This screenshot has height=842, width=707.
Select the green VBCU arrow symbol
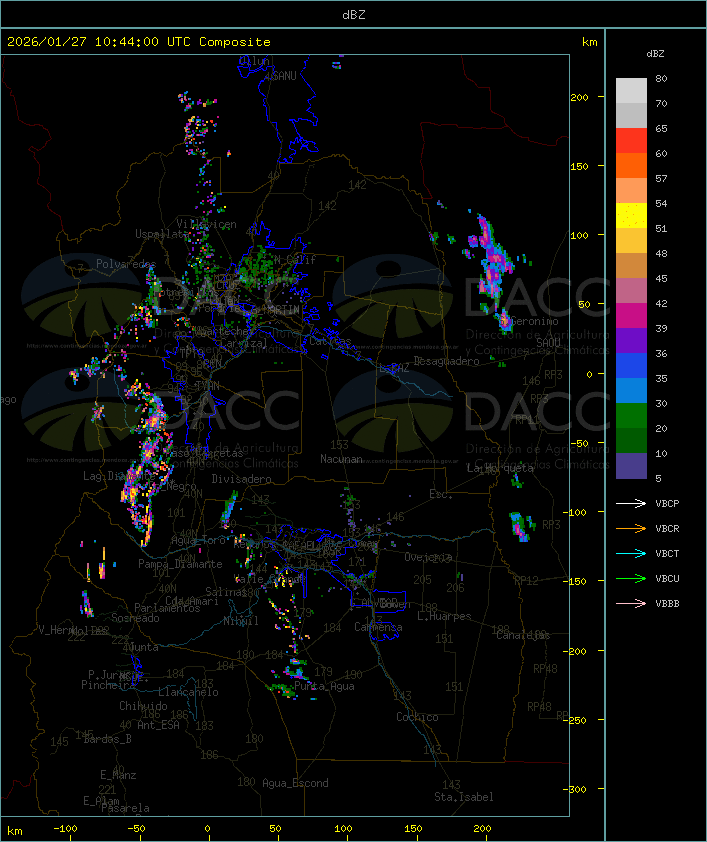631,578
